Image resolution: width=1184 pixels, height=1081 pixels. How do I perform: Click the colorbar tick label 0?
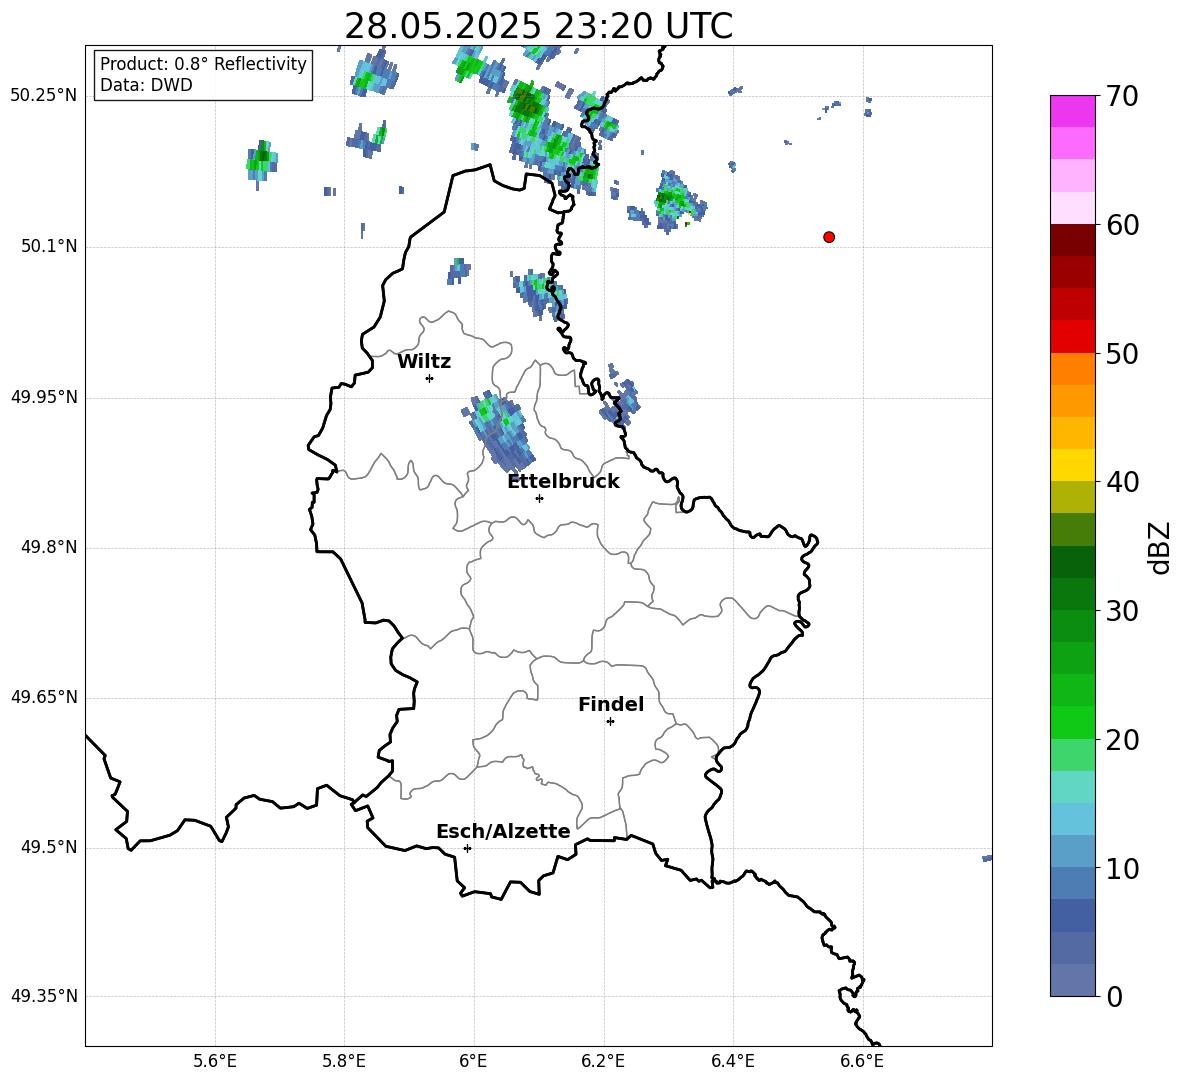[1115, 997]
